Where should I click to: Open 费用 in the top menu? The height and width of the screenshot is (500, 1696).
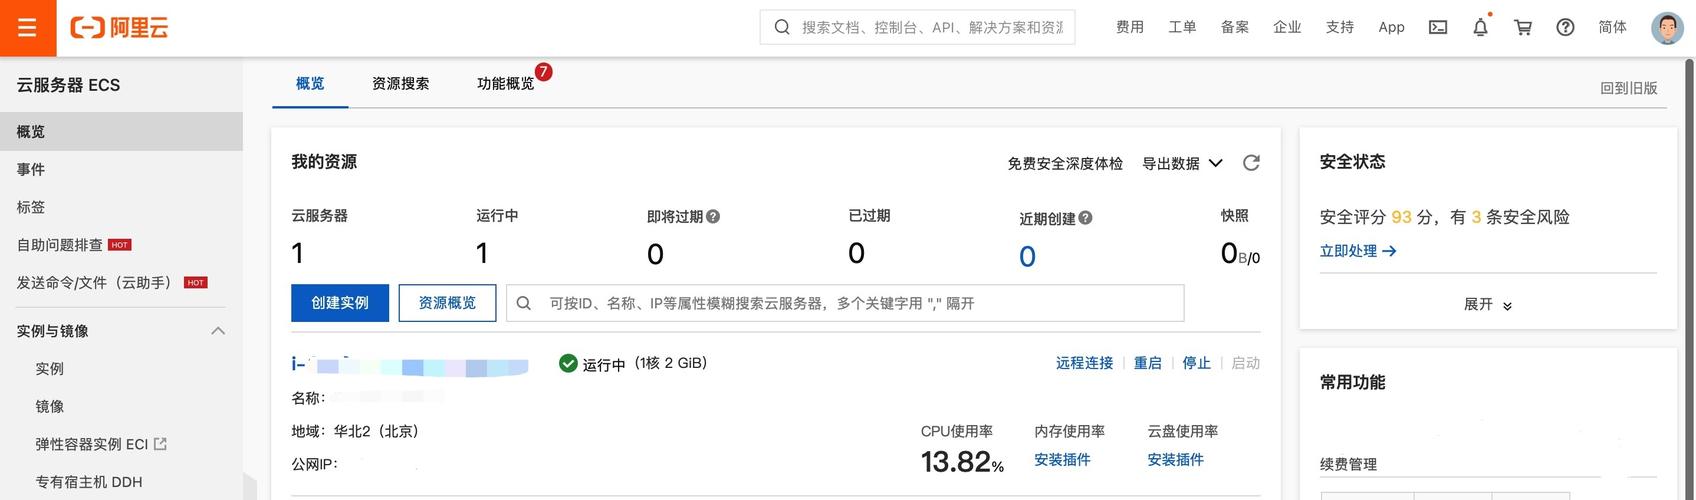pos(1130,27)
